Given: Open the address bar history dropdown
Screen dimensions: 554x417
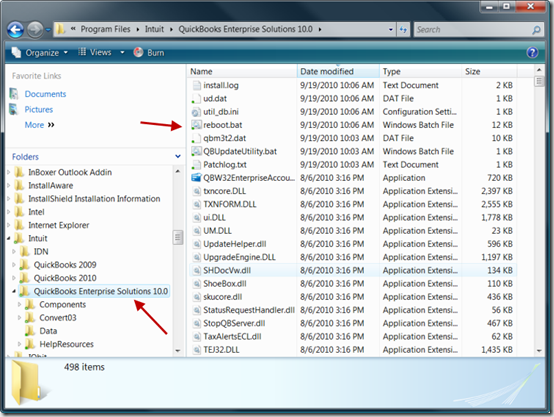Looking at the screenshot, I should click(x=390, y=30).
